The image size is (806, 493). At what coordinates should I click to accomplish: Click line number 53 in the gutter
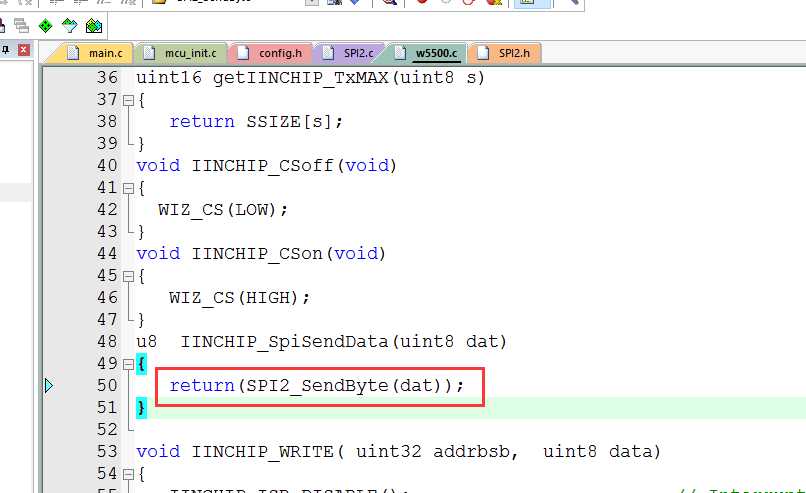(x=107, y=451)
